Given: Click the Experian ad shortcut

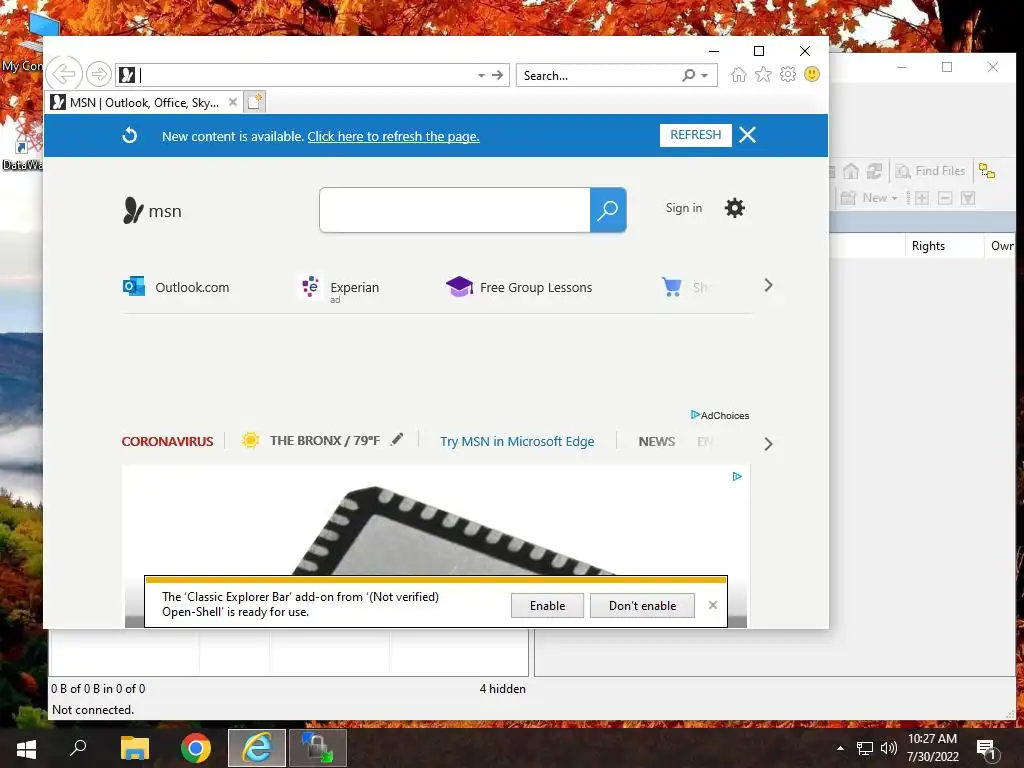Looking at the screenshot, I should tap(340, 288).
